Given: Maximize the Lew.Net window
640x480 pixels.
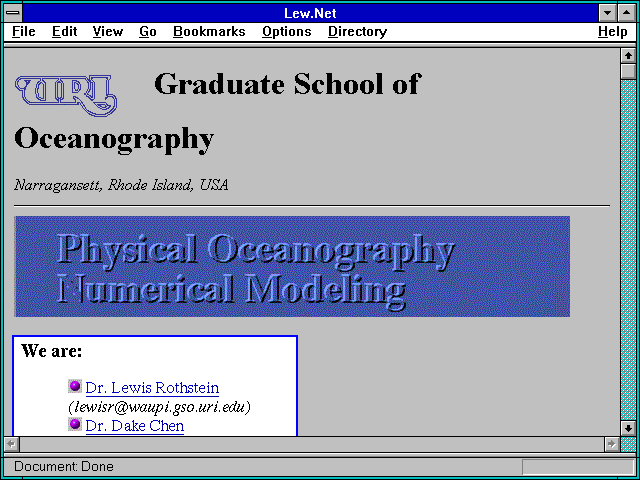Looking at the screenshot, I should (x=627, y=13).
